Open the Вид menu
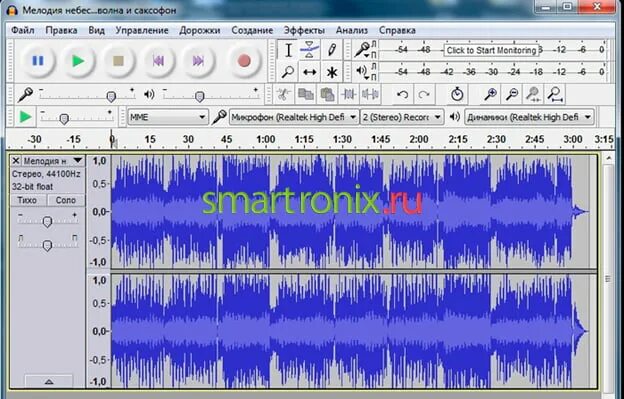Image resolution: width=624 pixels, height=399 pixels. coord(96,30)
